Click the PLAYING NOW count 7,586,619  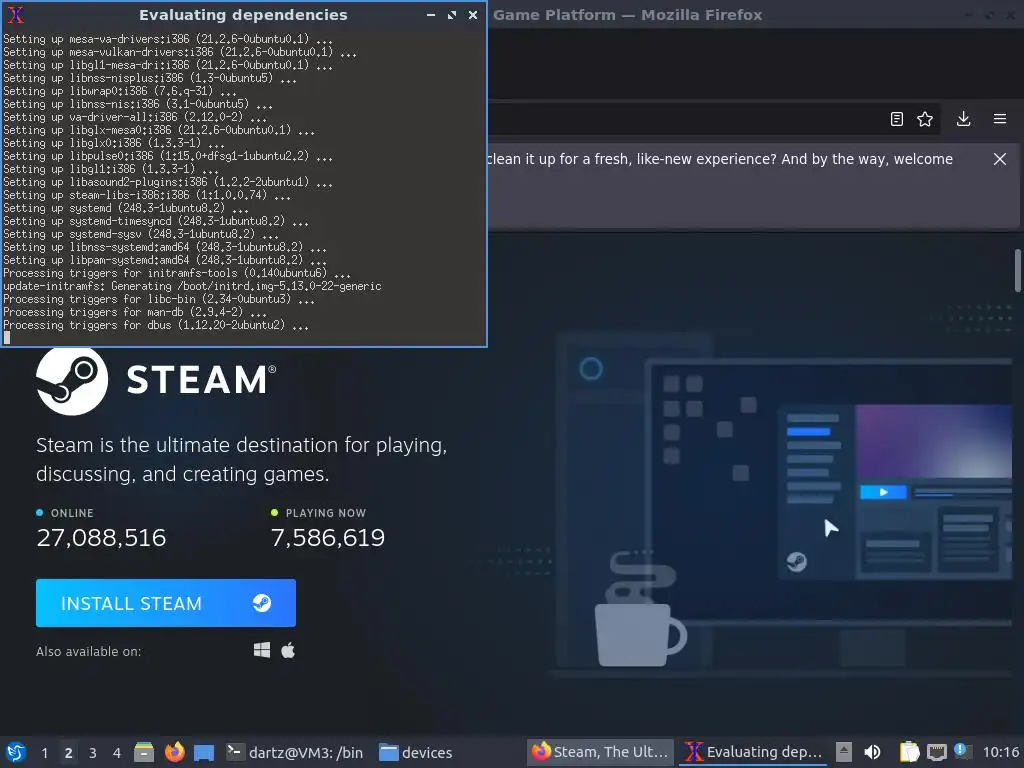point(328,537)
